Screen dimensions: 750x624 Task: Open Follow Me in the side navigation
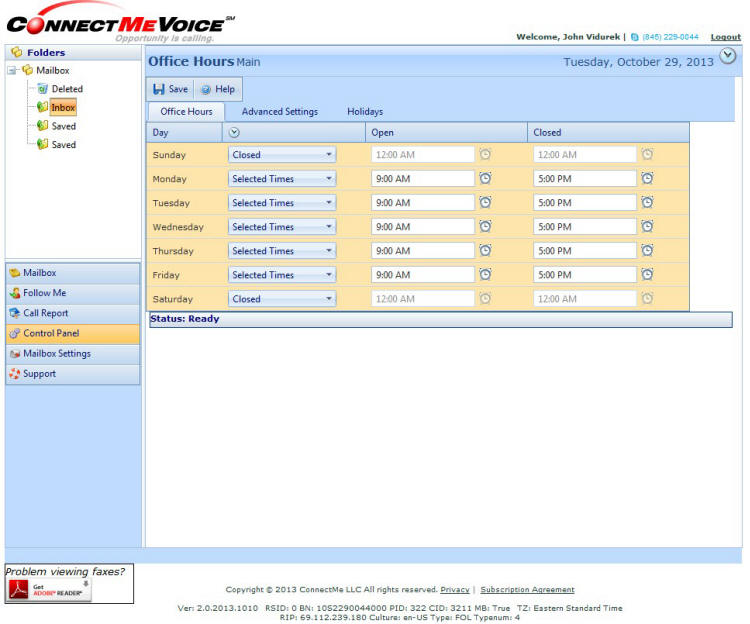pos(73,293)
